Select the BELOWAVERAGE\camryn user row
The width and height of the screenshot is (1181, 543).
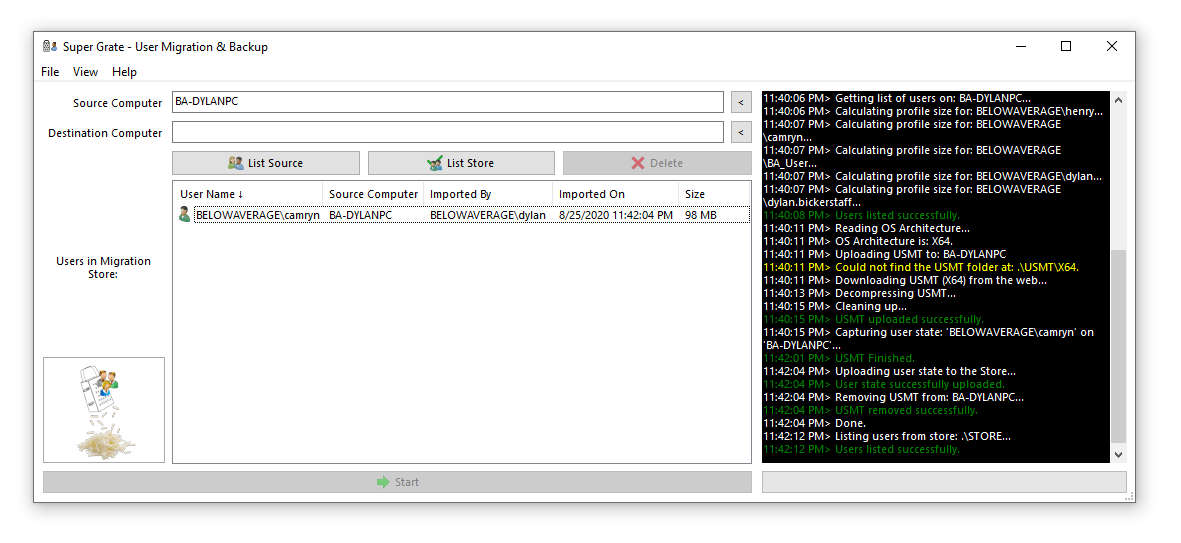click(463, 215)
